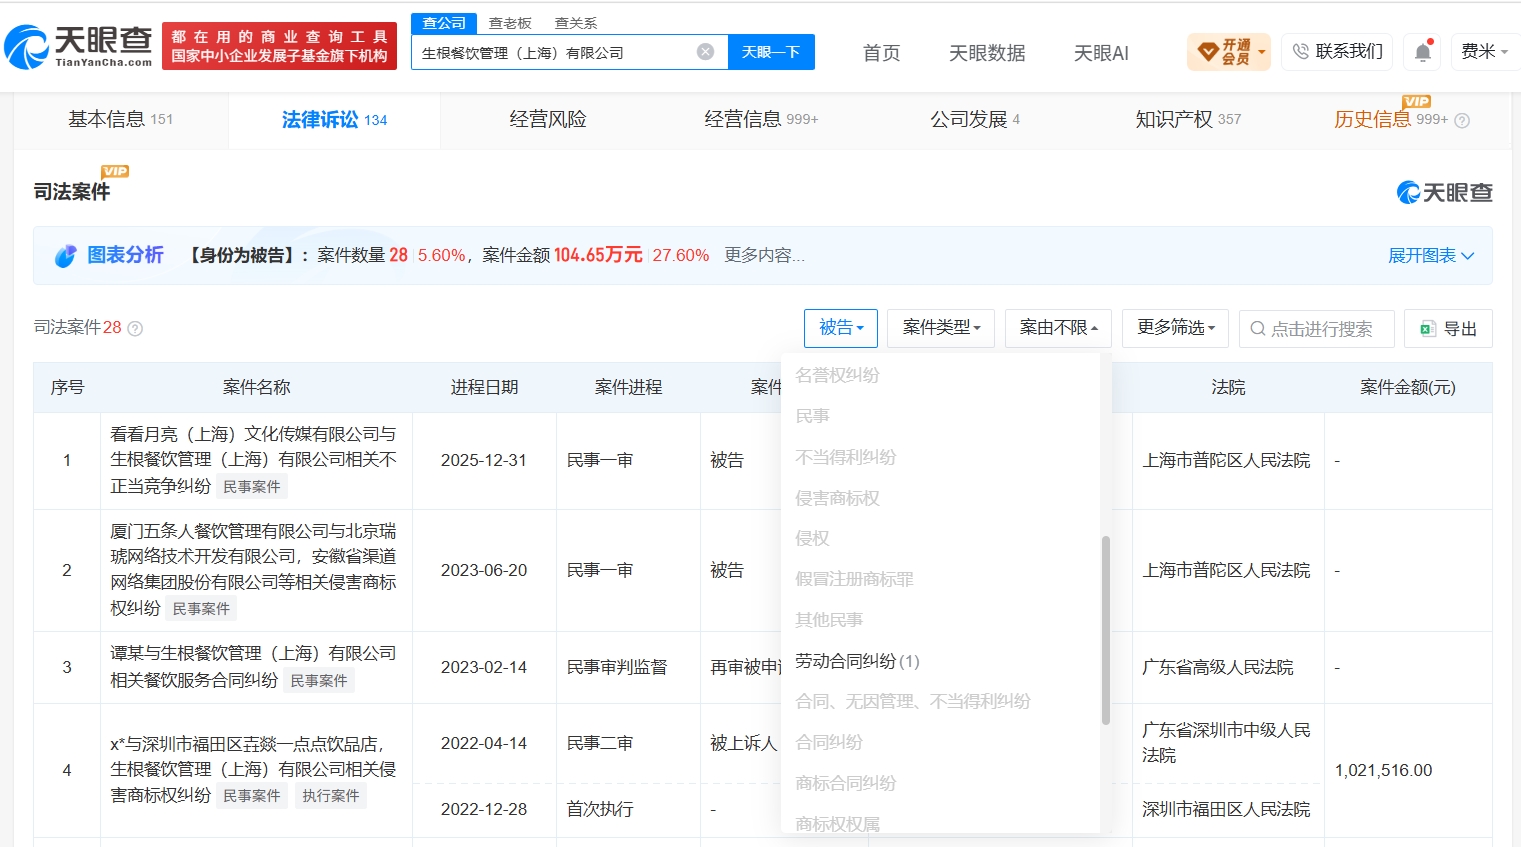Open the case starting 厦门五条人餐饮管理有限公司
This screenshot has height=847, width=1521.
tap(253, 569)
